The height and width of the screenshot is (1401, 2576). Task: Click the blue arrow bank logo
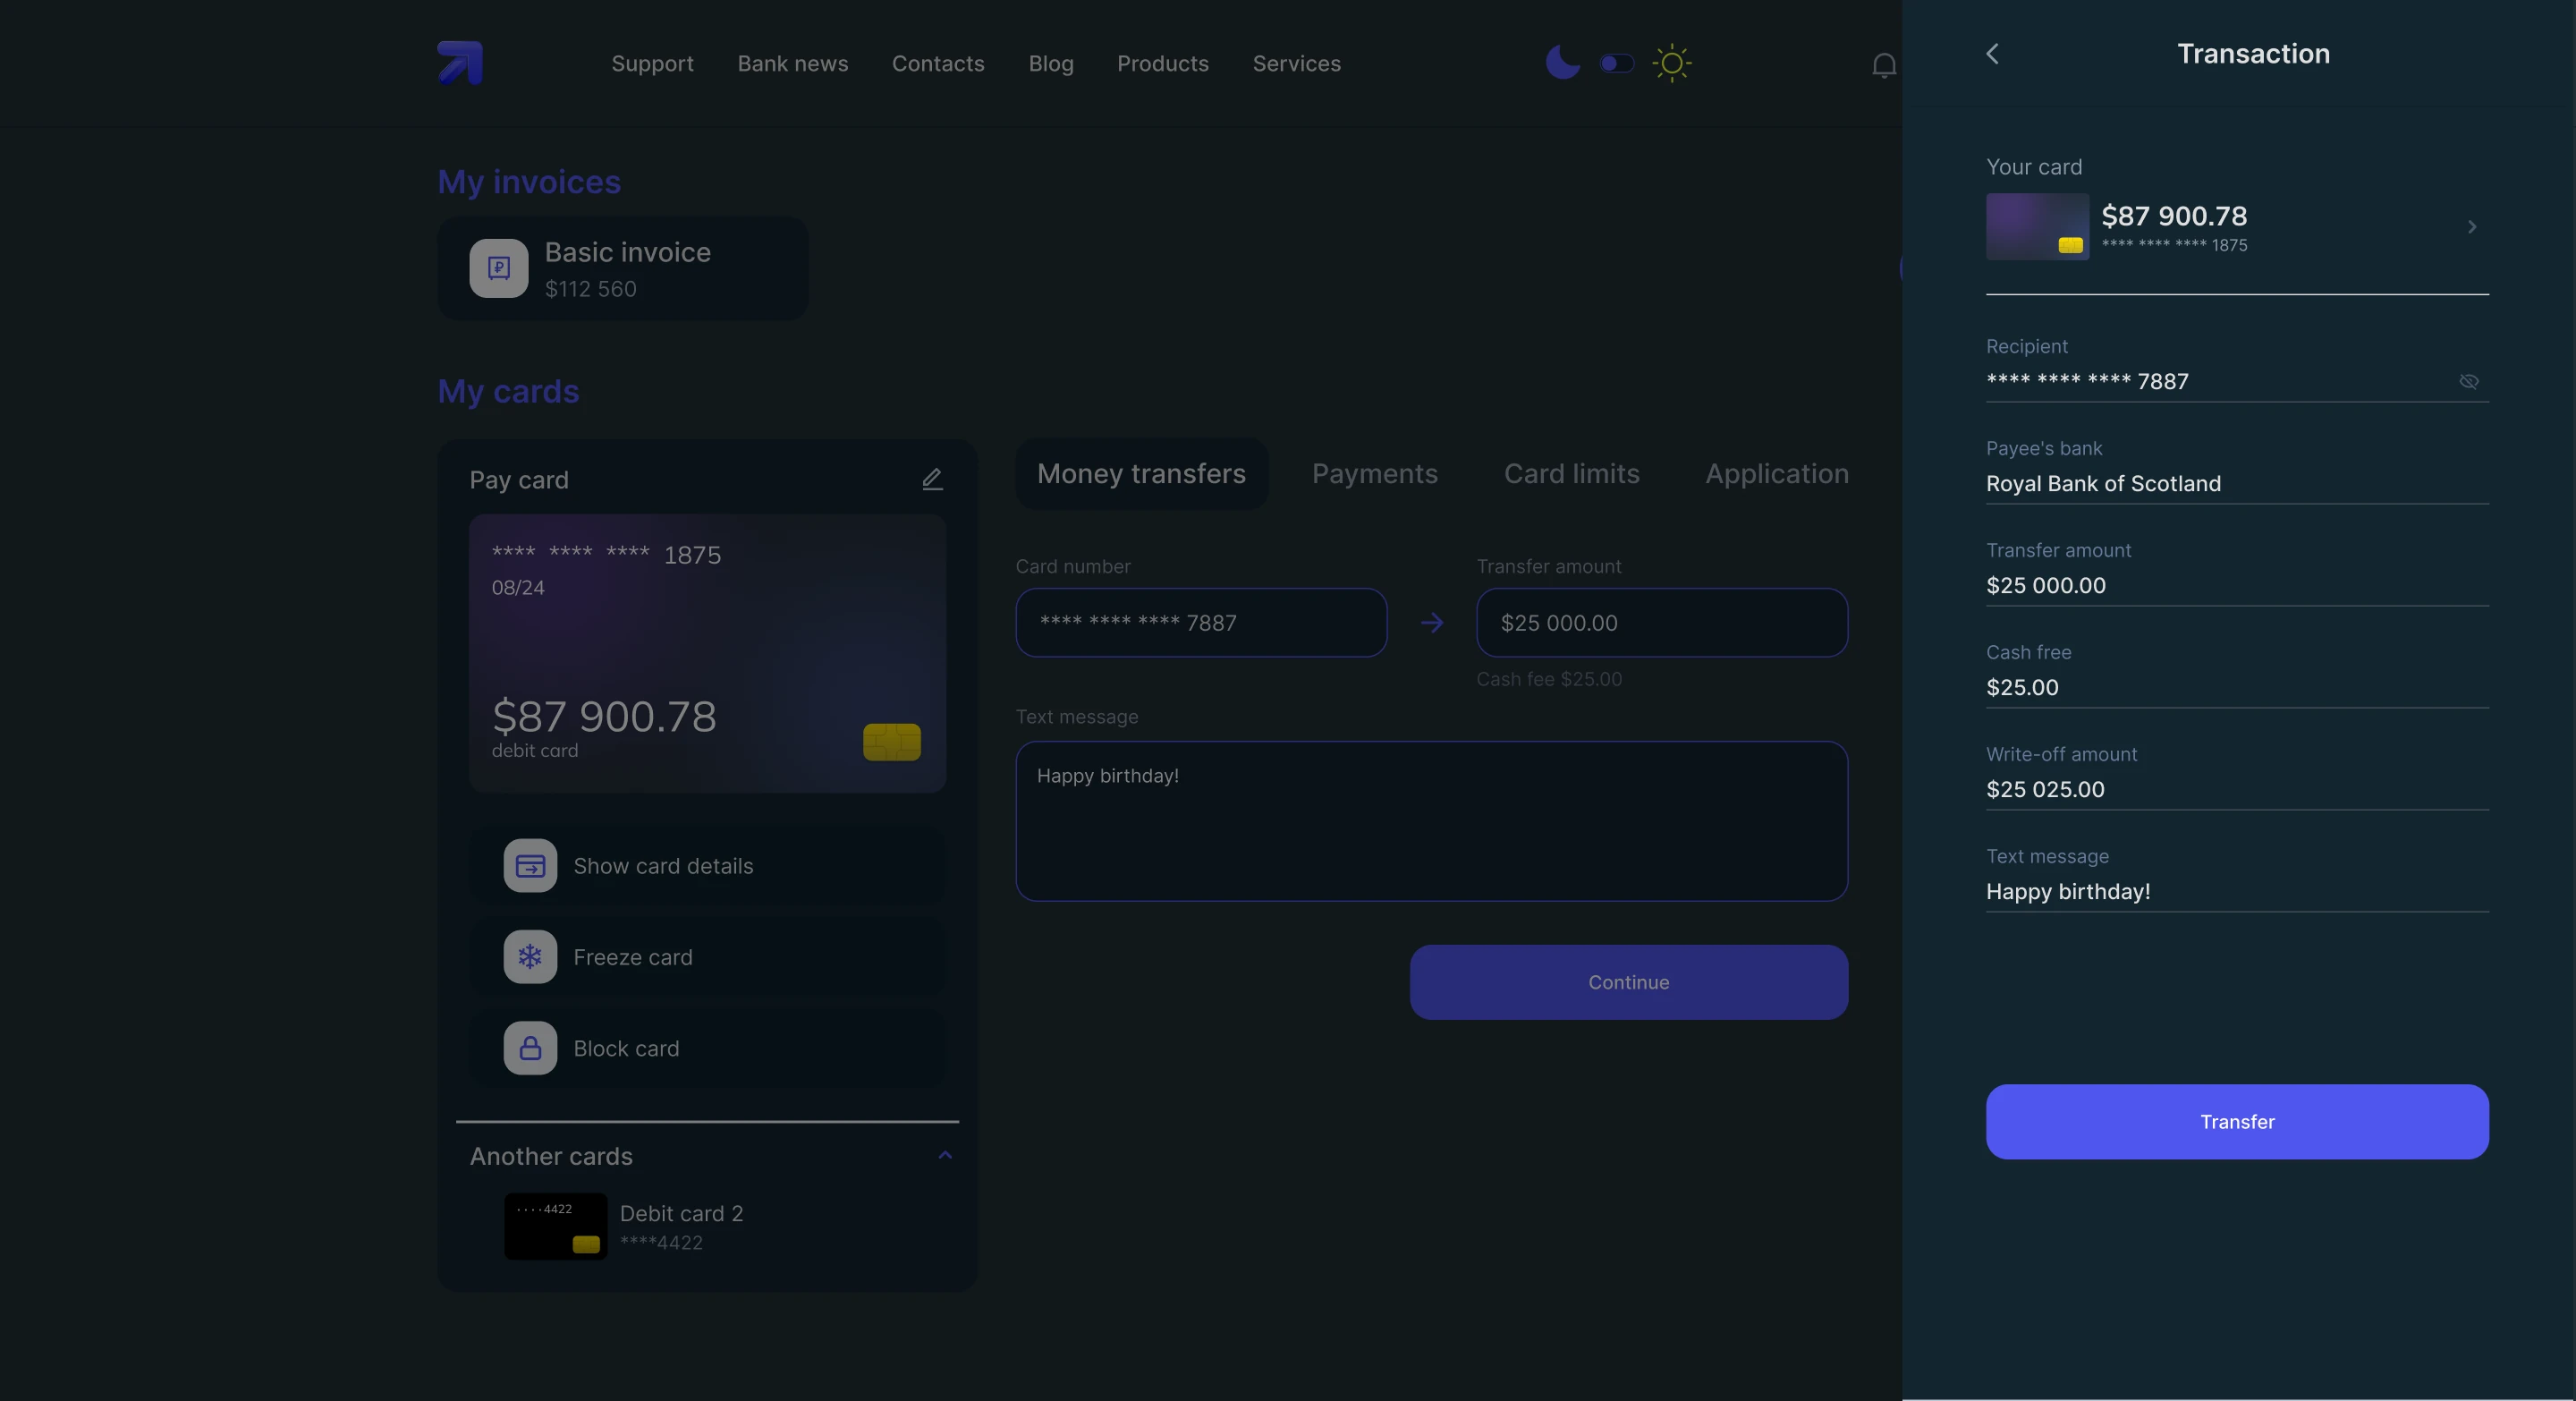[x=460, y=63]
